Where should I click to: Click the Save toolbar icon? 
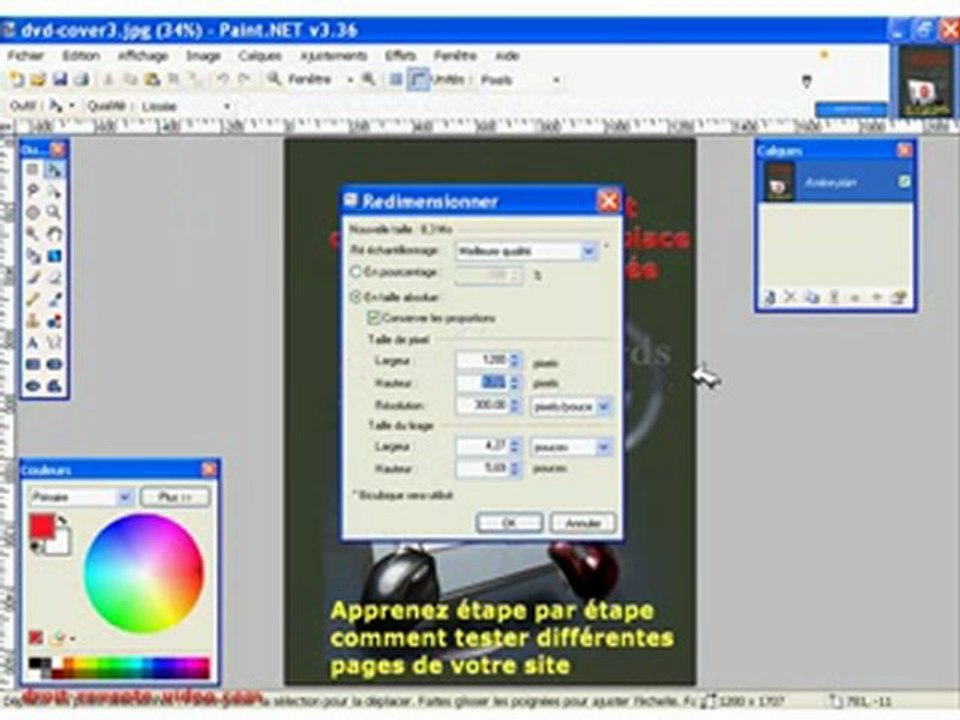(x=59, y=80)
